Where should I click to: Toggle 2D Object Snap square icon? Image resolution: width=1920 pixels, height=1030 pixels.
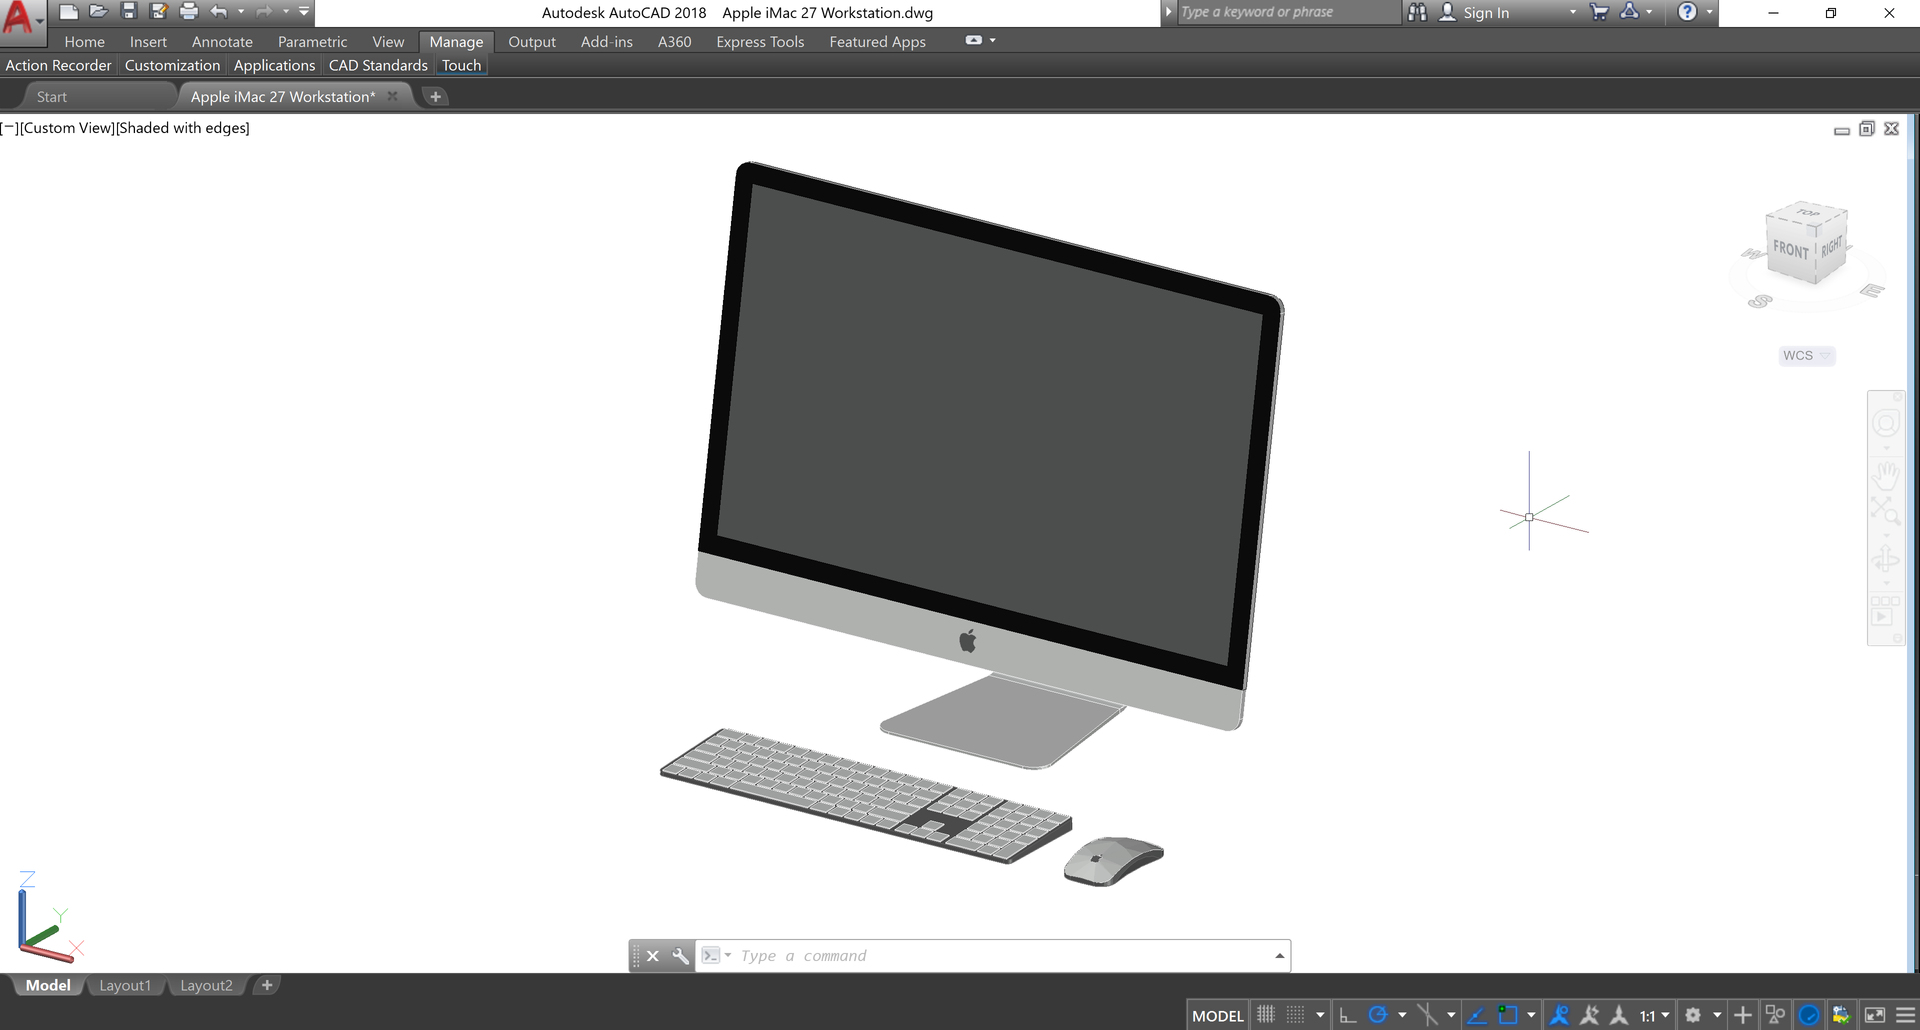1508,1015
